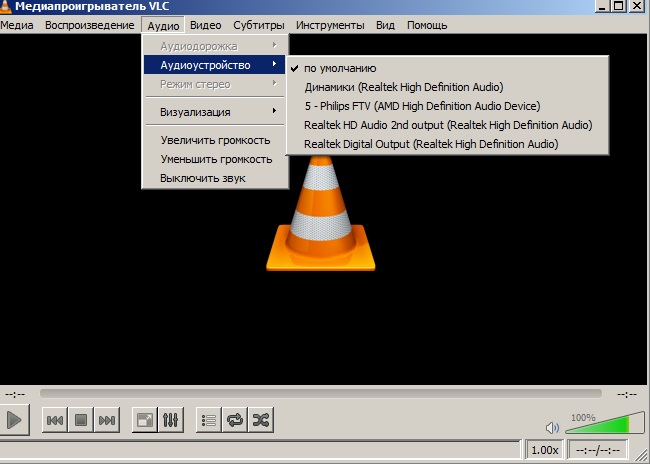The image size is (650, 464).
Task: Open the Помощь menu
Action: tap(427, 25)
